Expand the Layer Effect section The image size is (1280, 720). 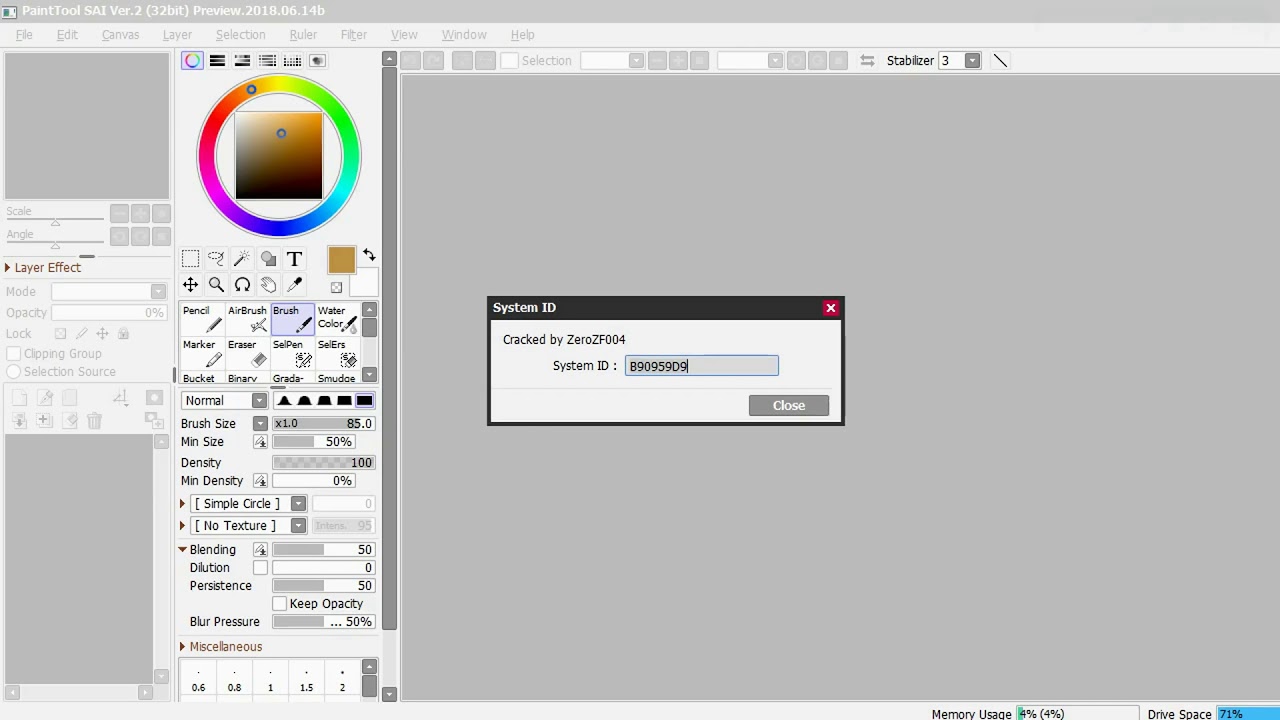[8, 268]
